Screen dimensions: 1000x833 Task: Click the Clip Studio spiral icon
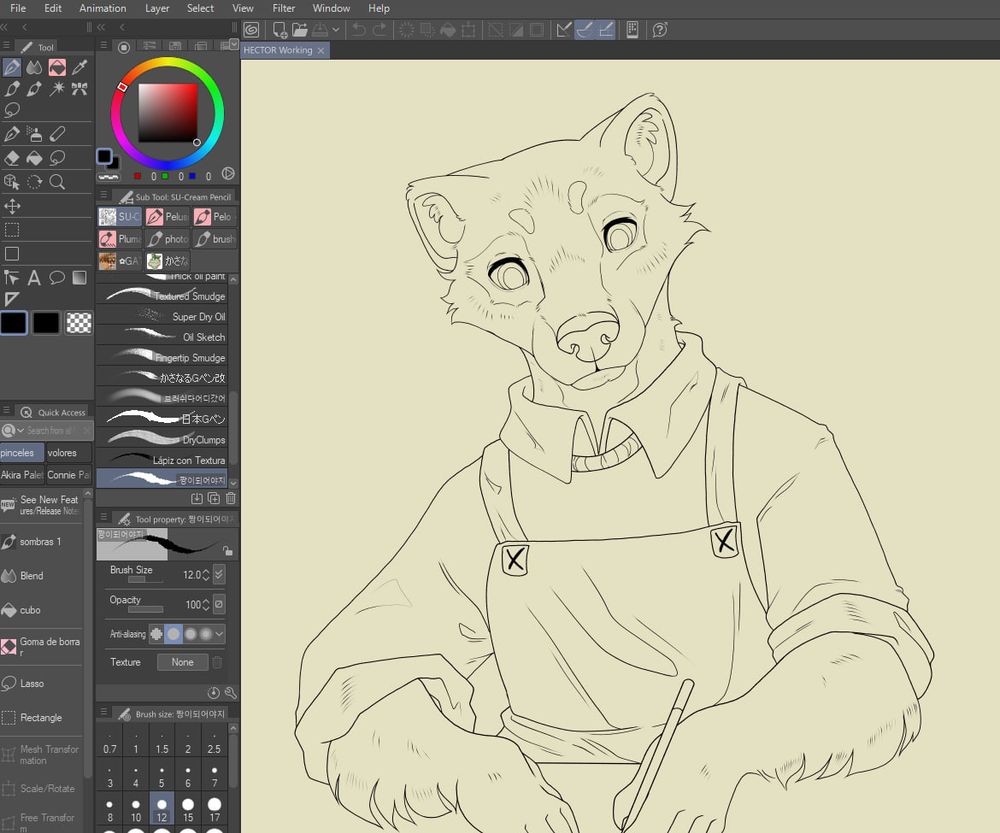(x=251, y=30)
